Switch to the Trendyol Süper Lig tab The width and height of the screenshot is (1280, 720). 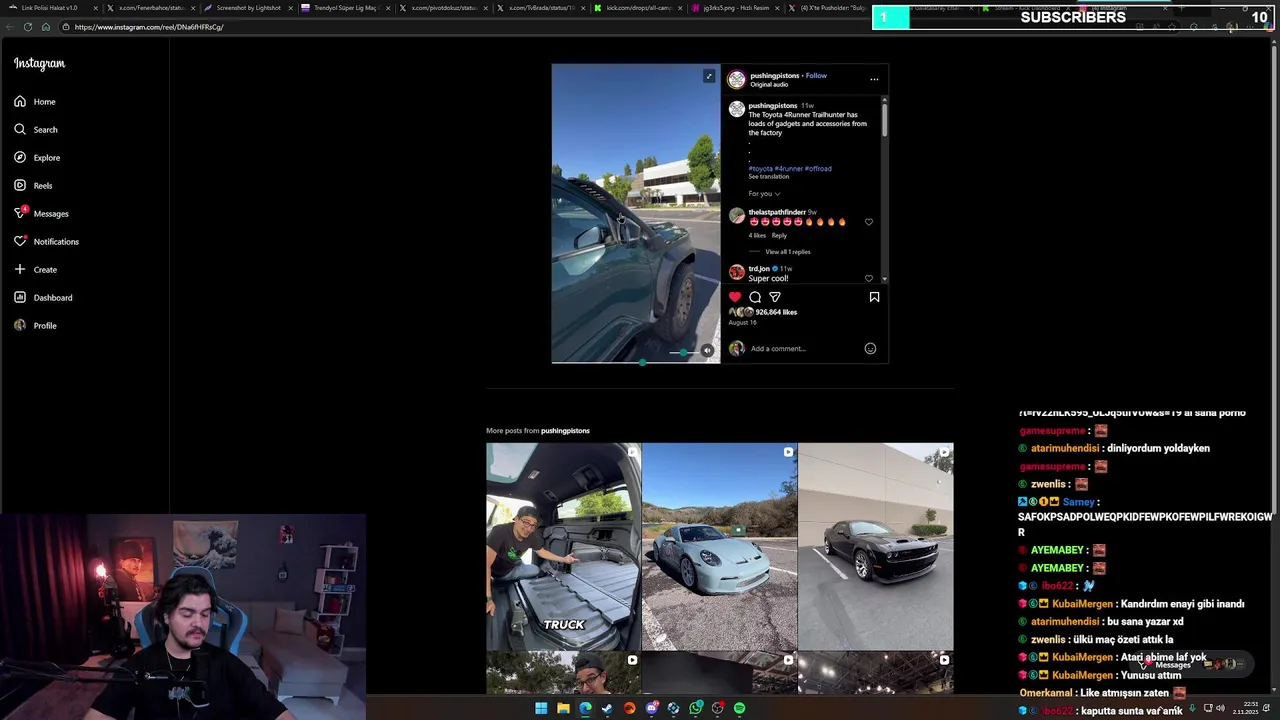pos(345,8)
